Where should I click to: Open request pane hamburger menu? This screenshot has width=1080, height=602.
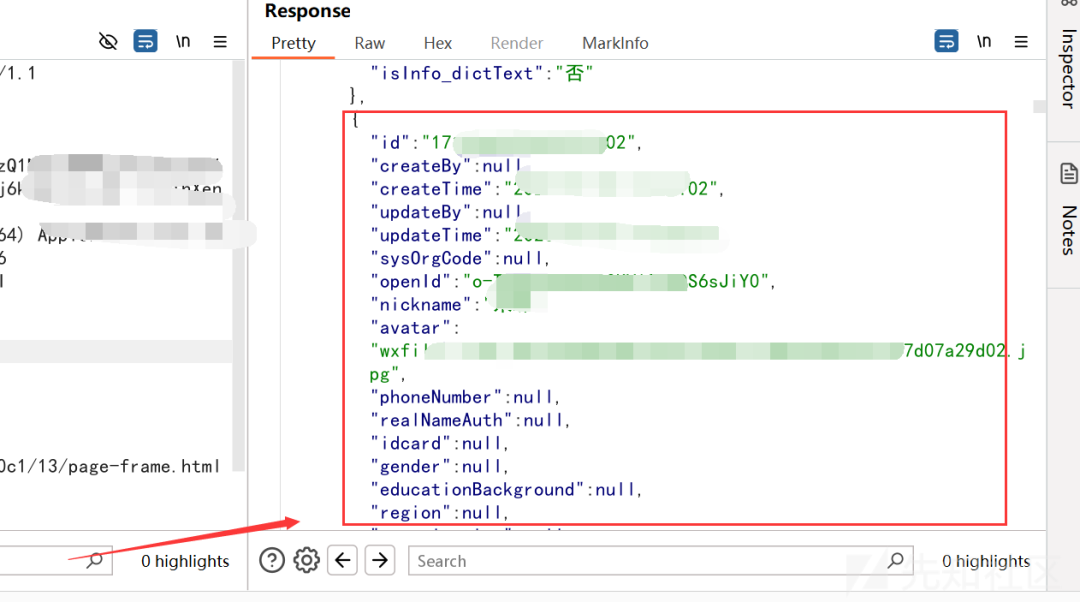click(220, 42)
